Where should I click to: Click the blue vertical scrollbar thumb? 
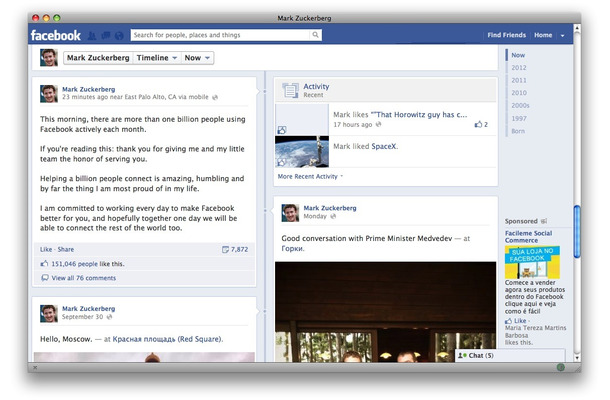coord(577,232)
